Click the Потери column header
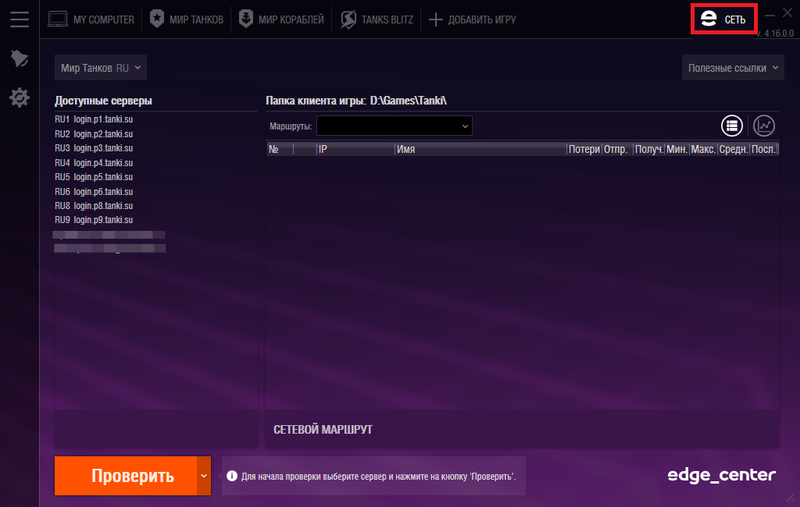Viewport: 800px width, 507px height. 584,149
